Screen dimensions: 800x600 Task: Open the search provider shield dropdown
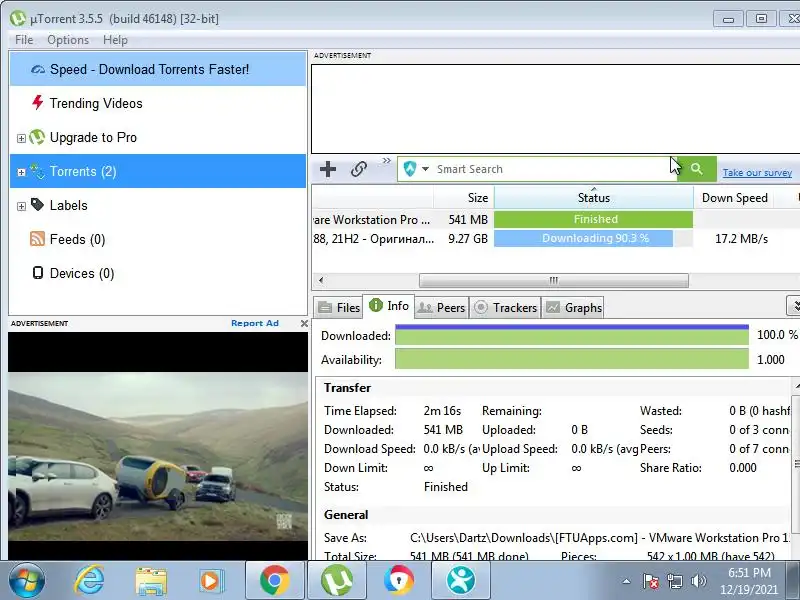[x=416, y=169]
